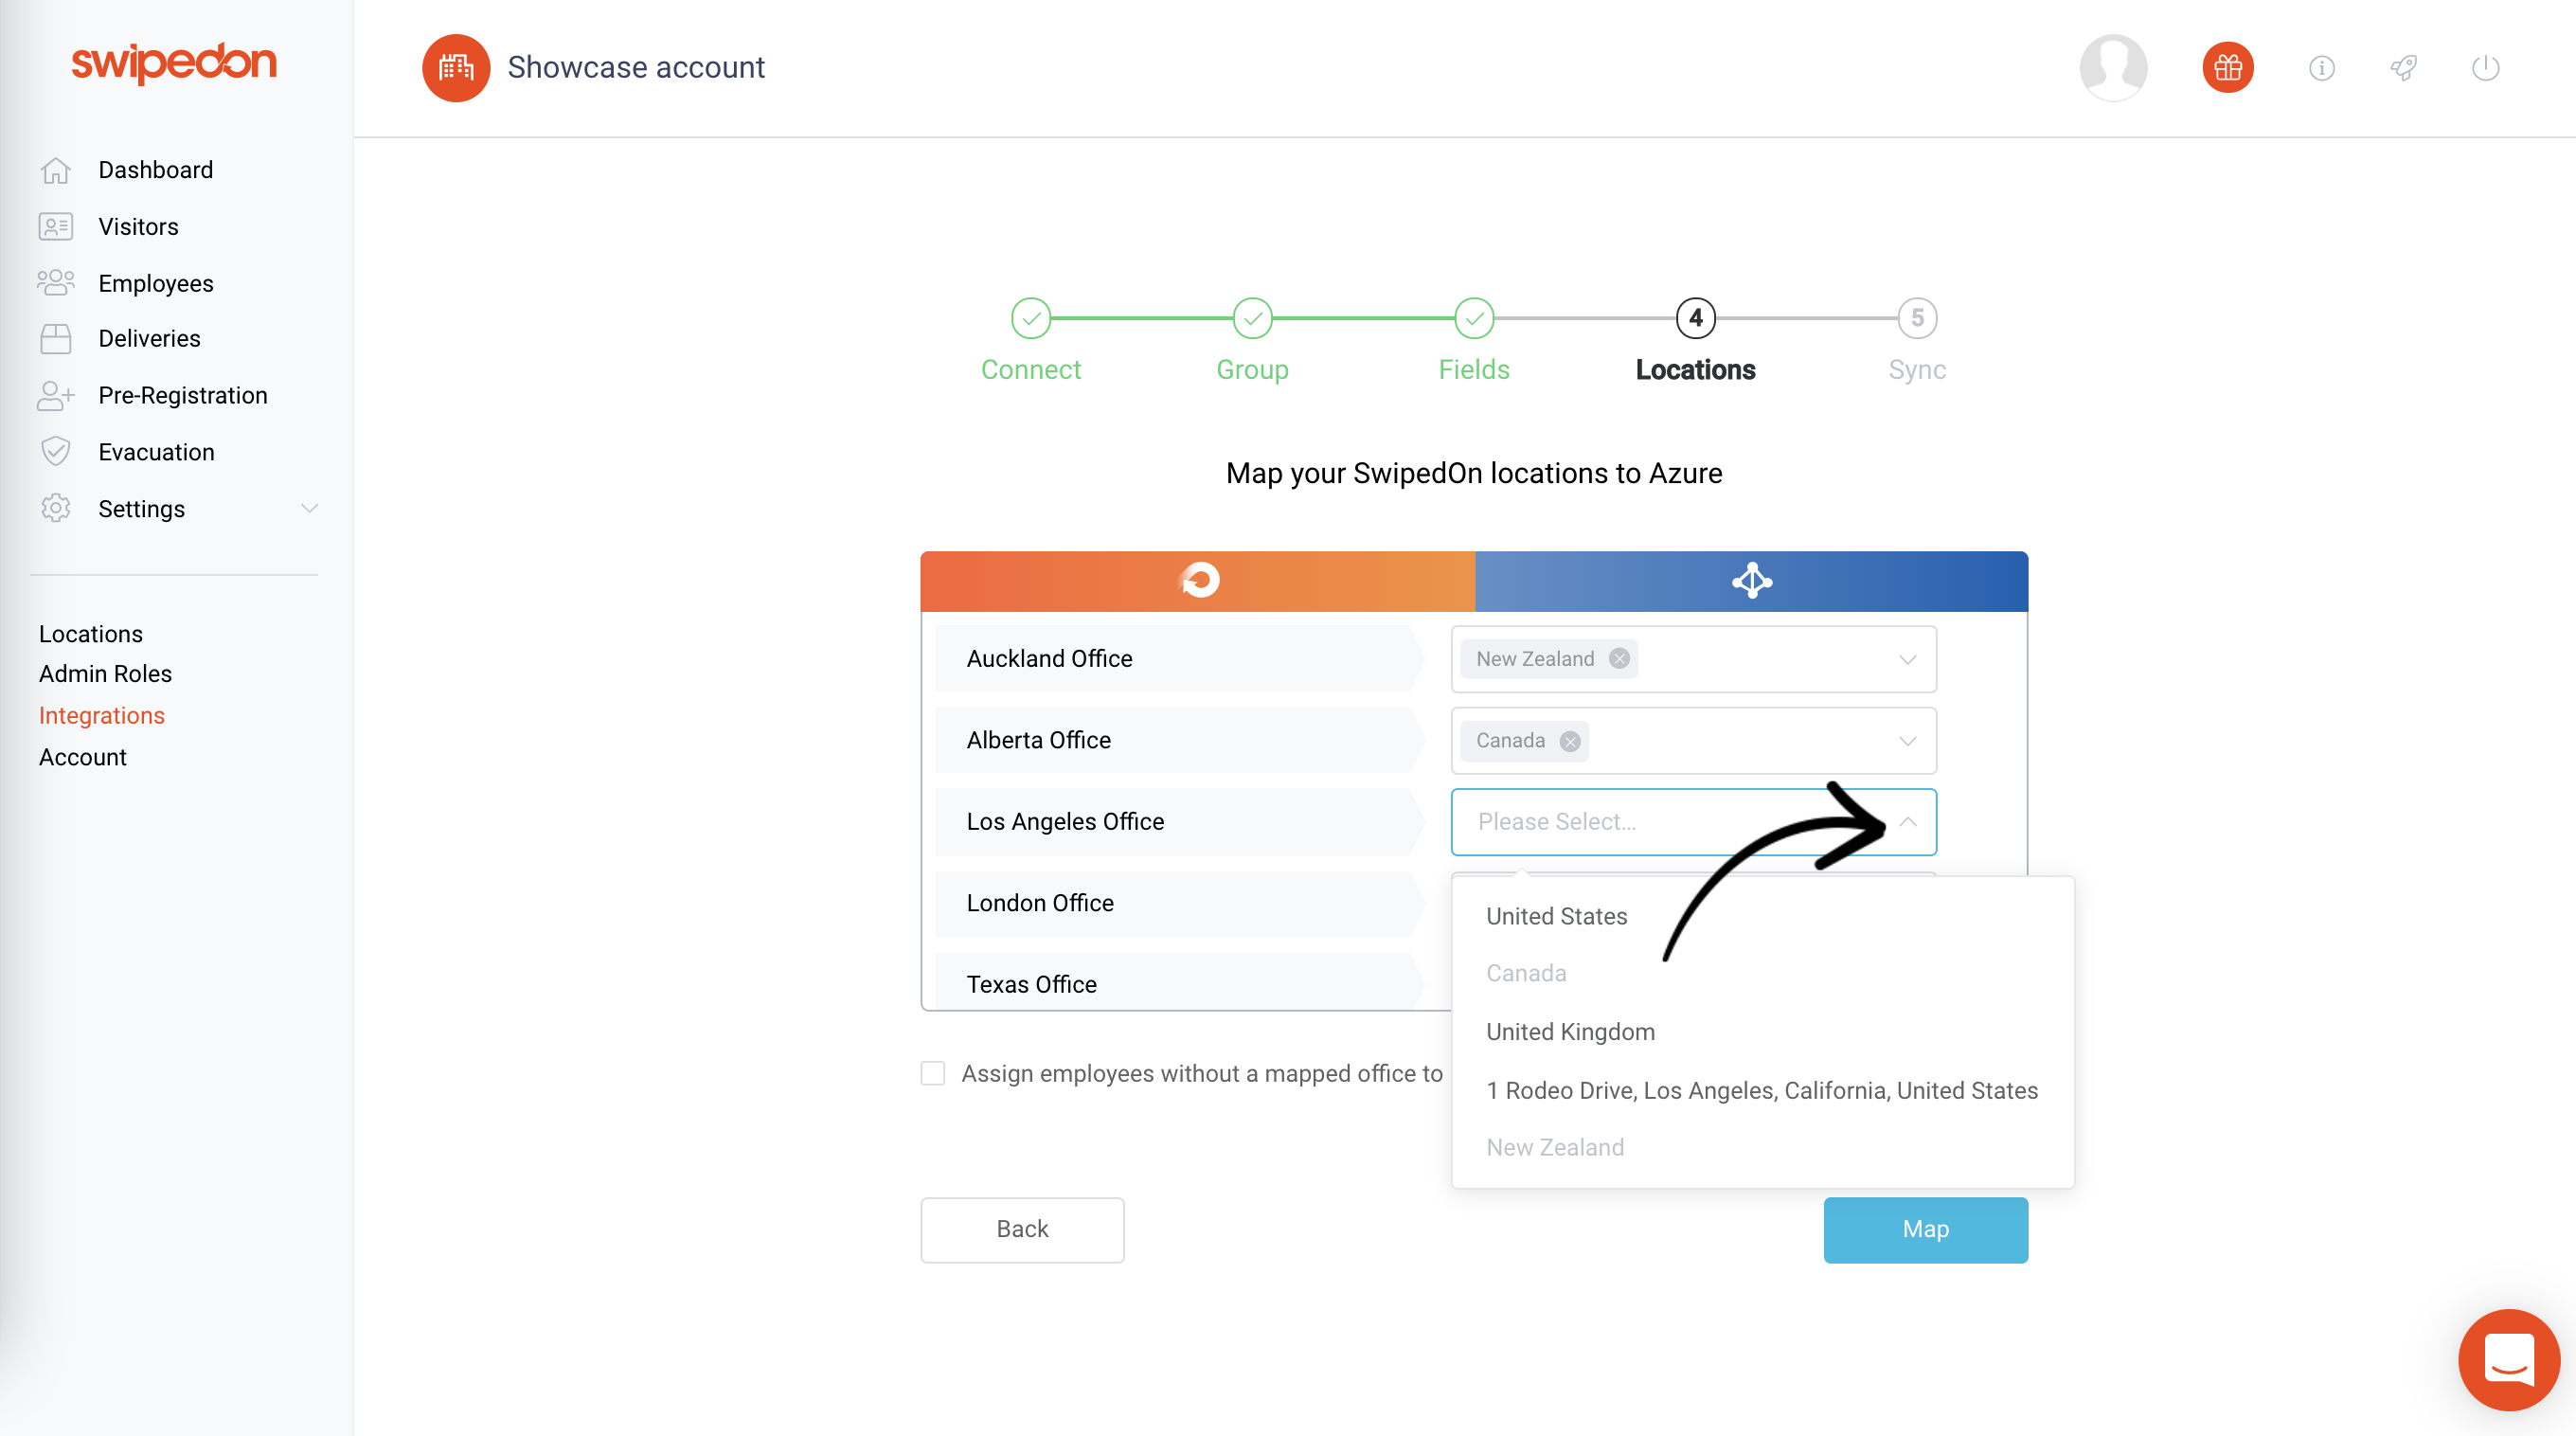Open Dashboard in sidebar
The height and width of the screenshot is (1436, 2576).
coord(155,170)
